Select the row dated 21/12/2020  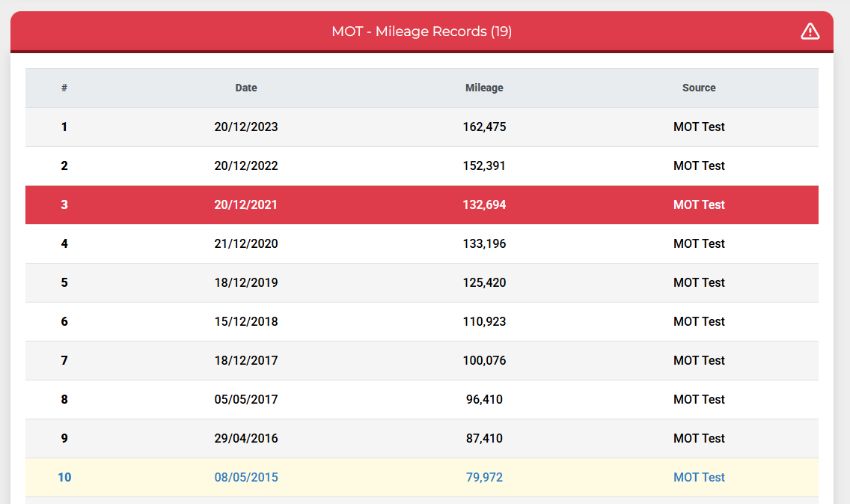pyautogui.click(x=422, y=244)
